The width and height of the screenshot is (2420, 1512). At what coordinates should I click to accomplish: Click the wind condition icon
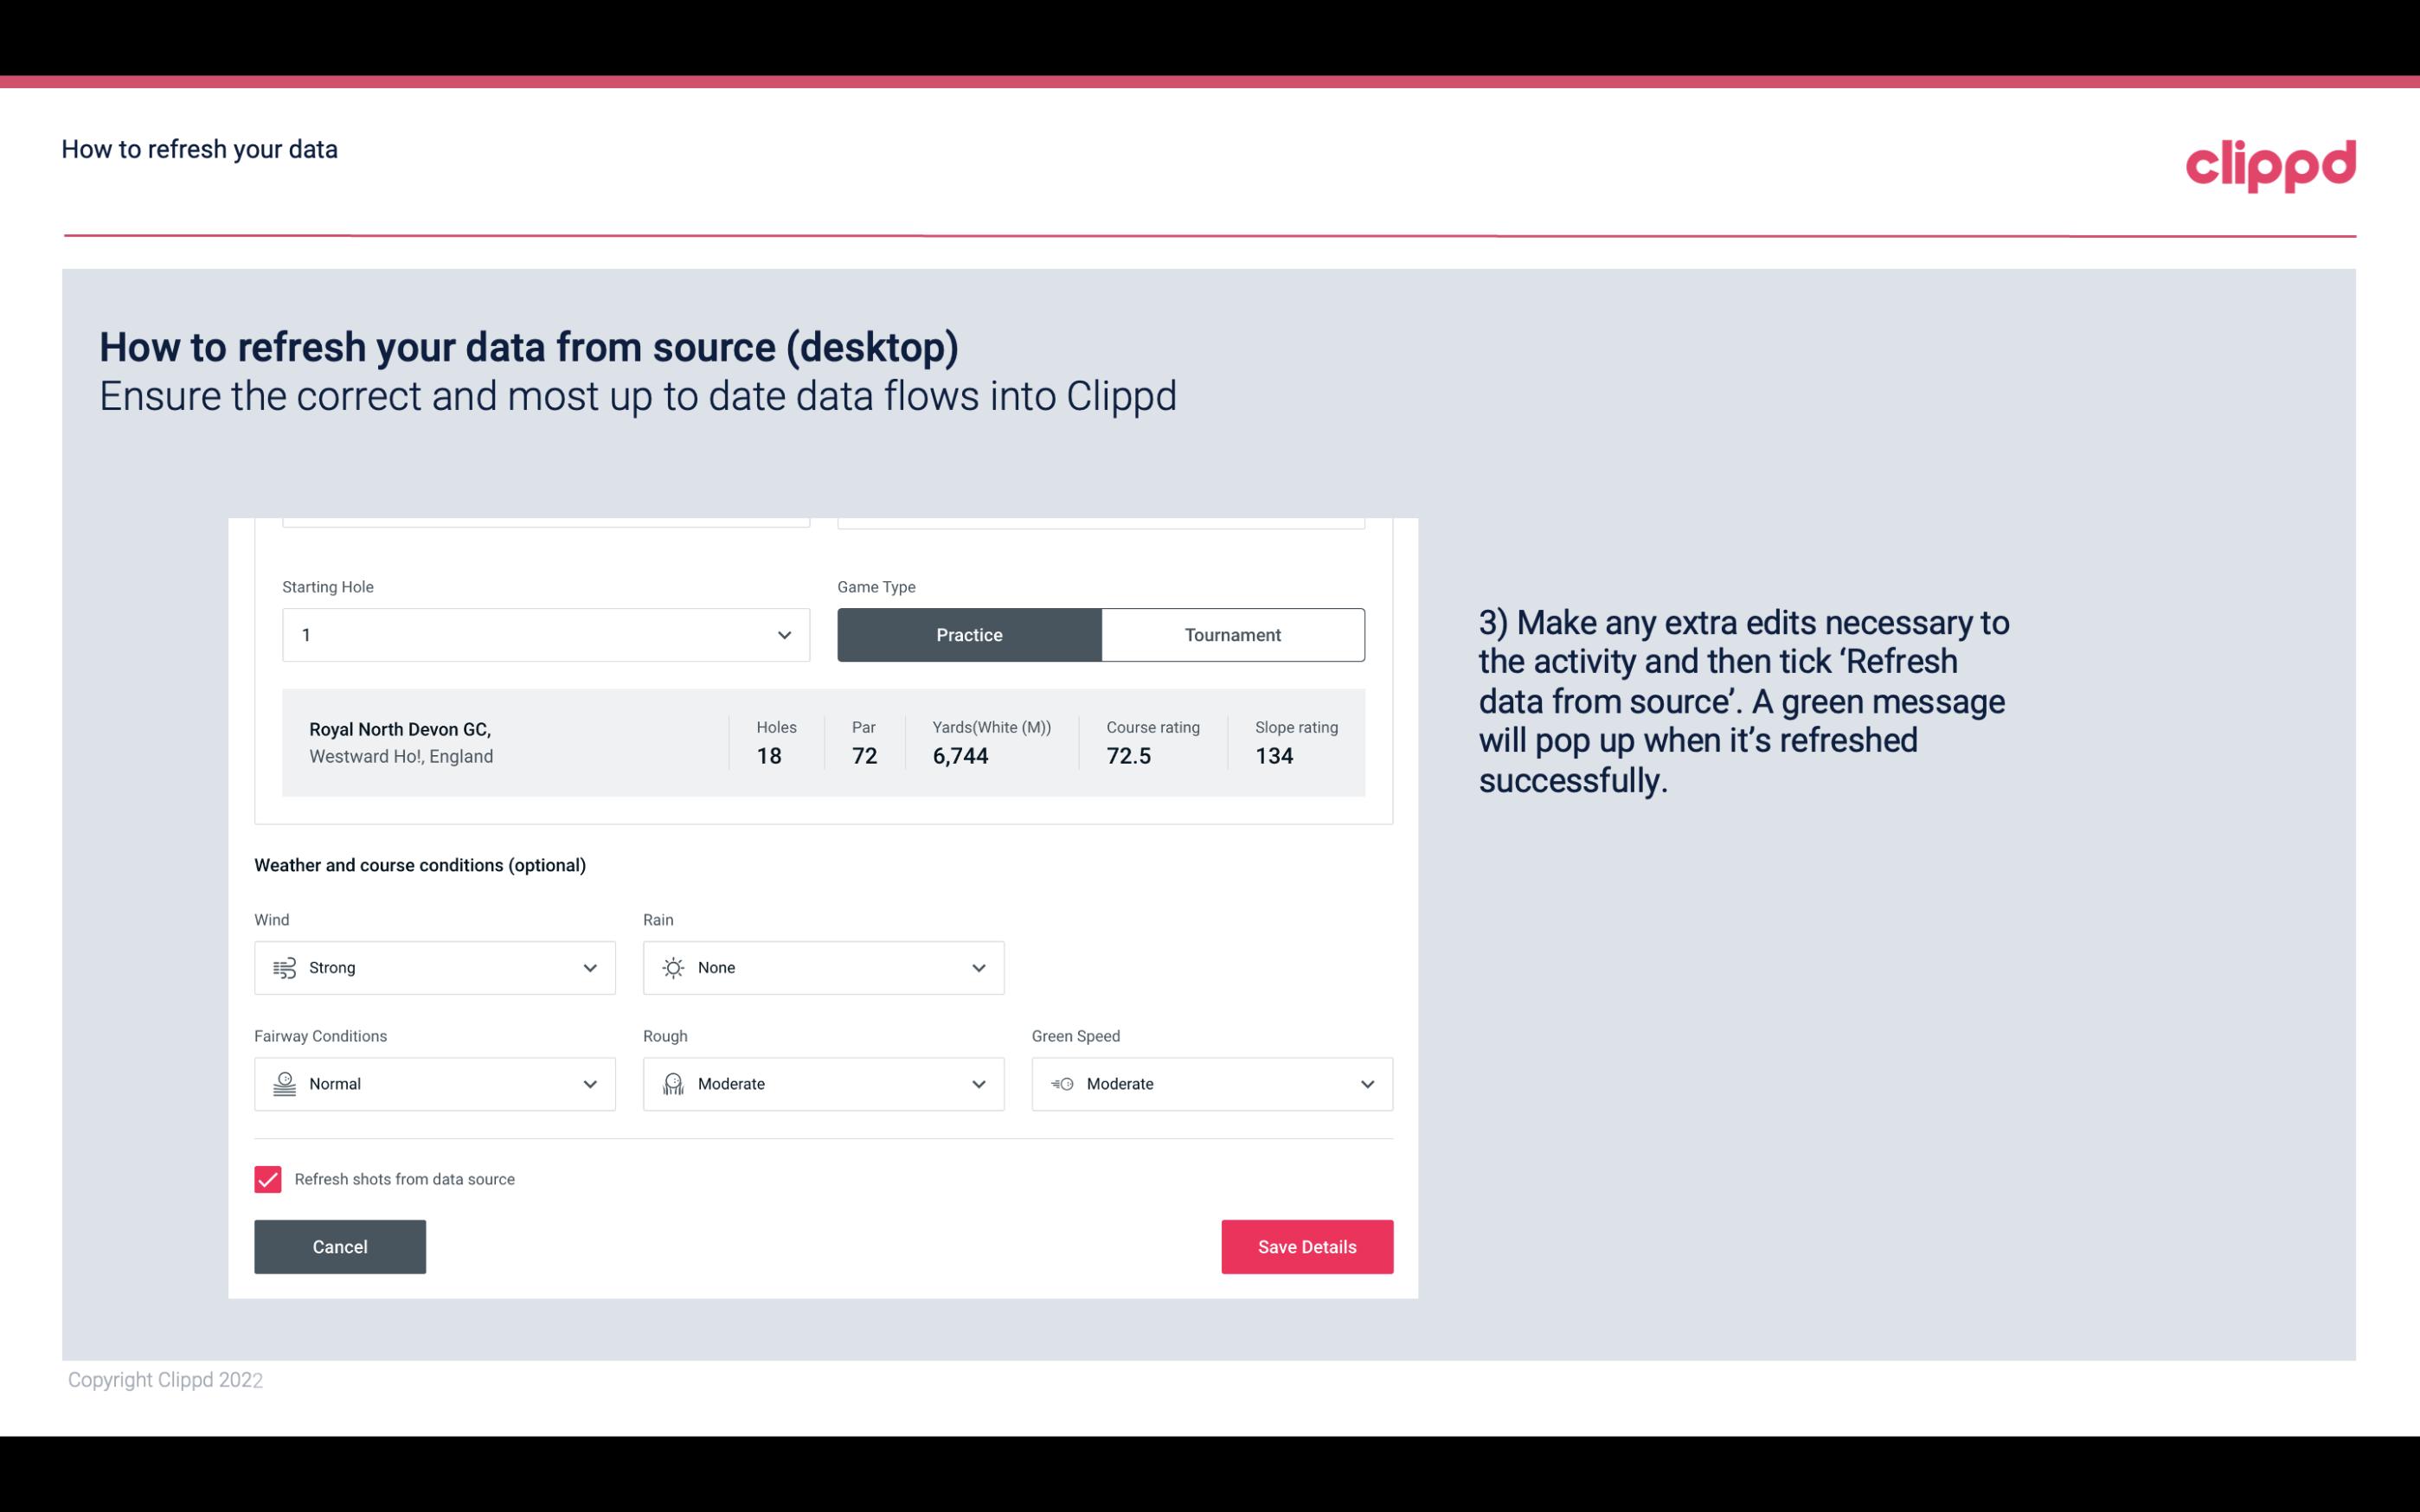pos(282,967)
